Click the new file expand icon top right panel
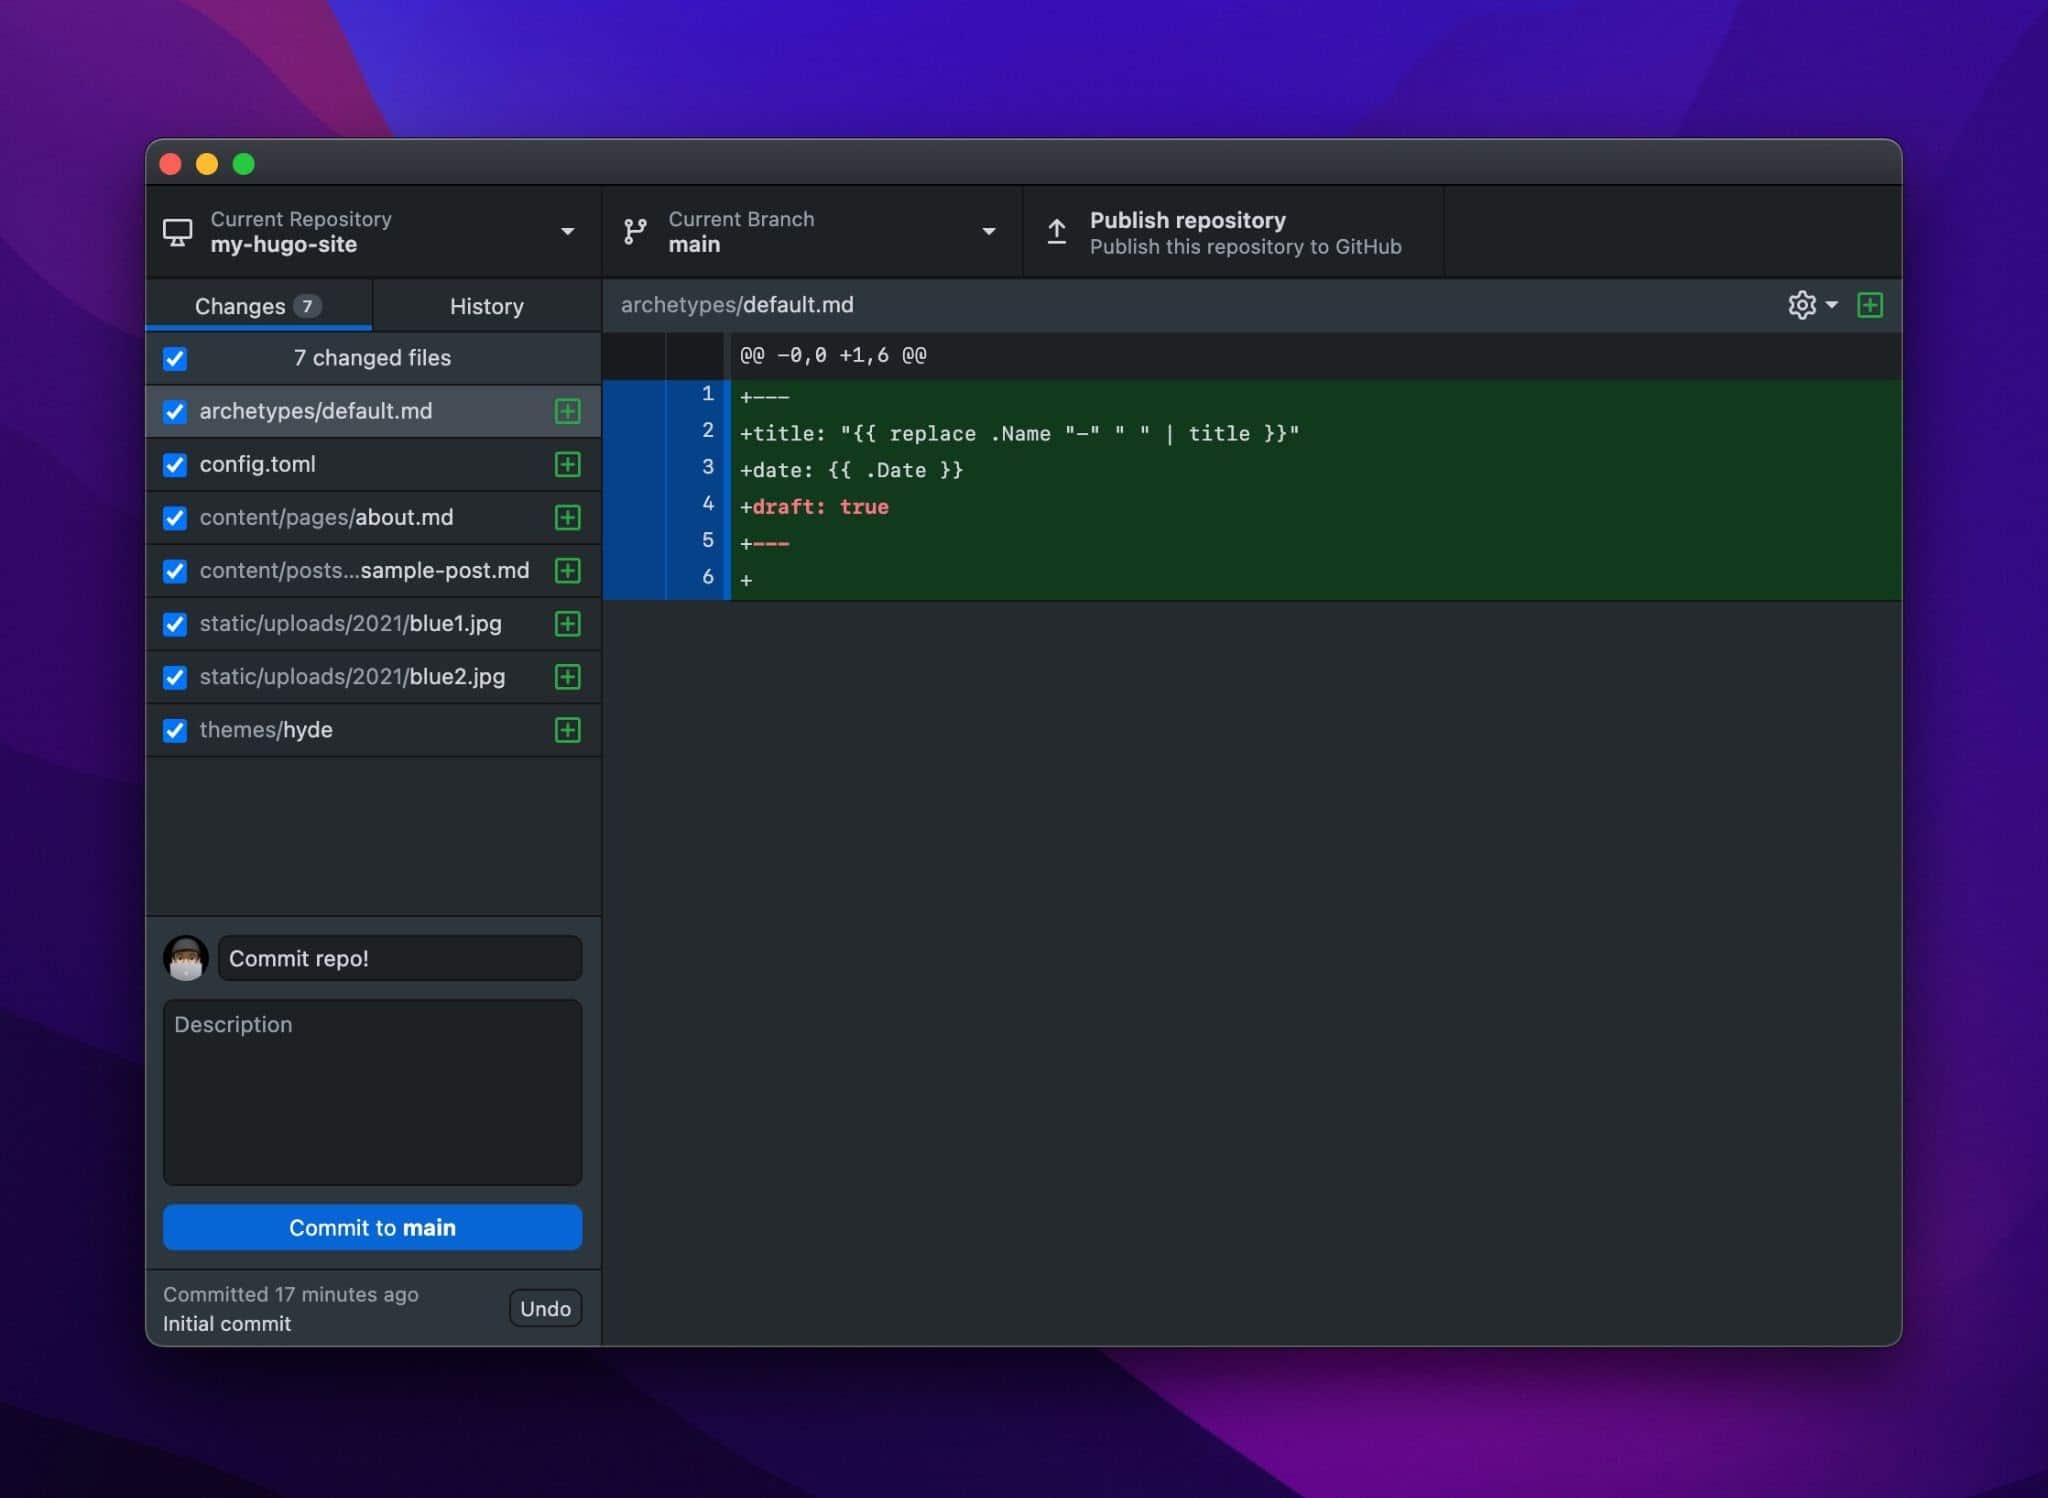Image resolution: width=2048 pixels, height=1498 pixels. (x=1872, y=304)
